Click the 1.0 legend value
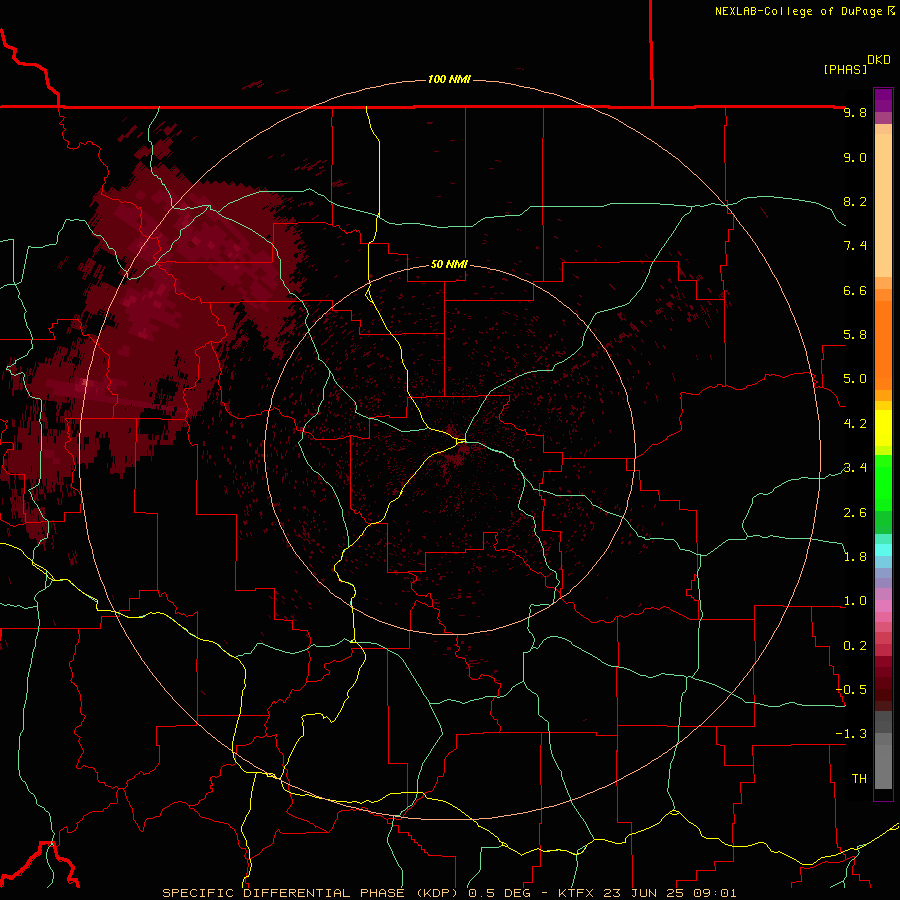Screen dimensions: 900x900 pyautogui.click(x=855, y=601)
